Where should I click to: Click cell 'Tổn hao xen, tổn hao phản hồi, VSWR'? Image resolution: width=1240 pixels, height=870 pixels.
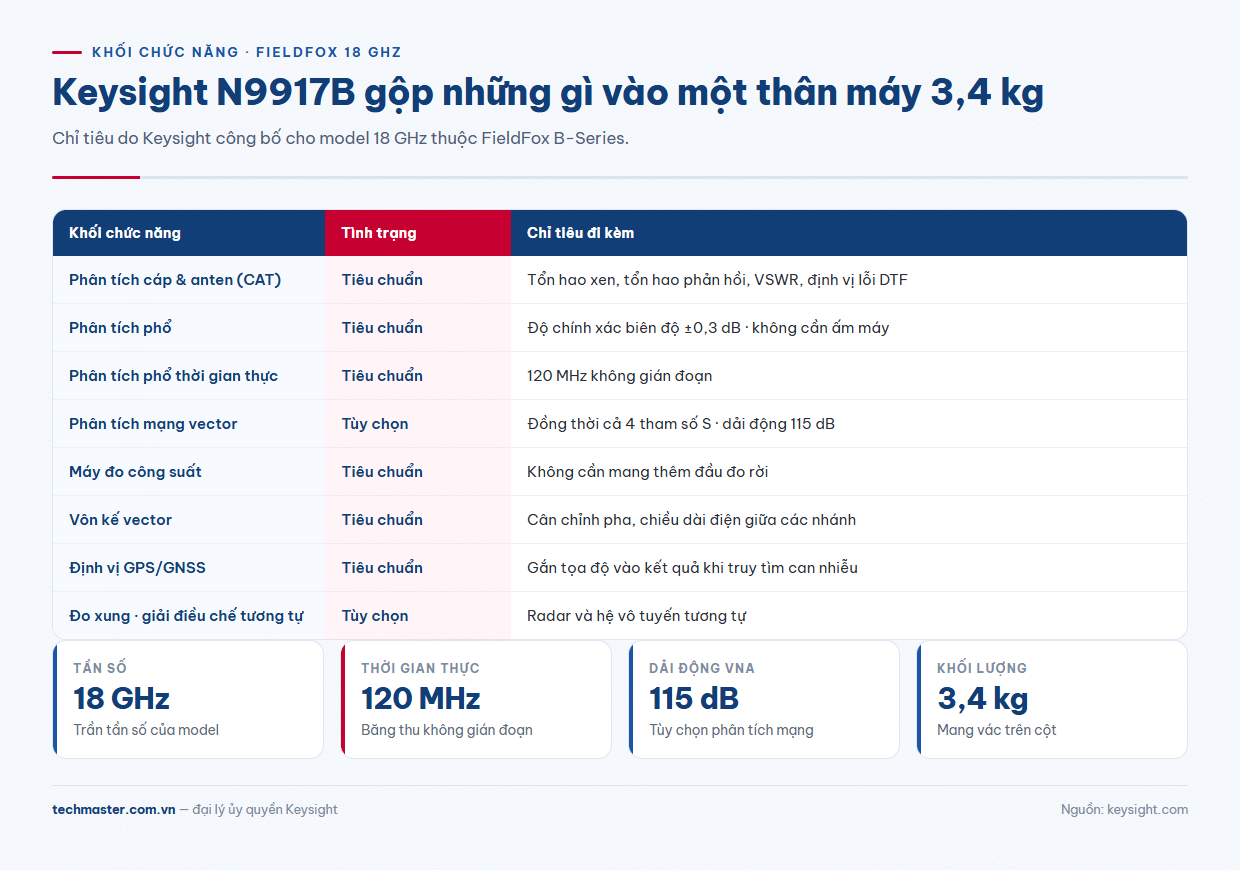[x=663, y=280]
